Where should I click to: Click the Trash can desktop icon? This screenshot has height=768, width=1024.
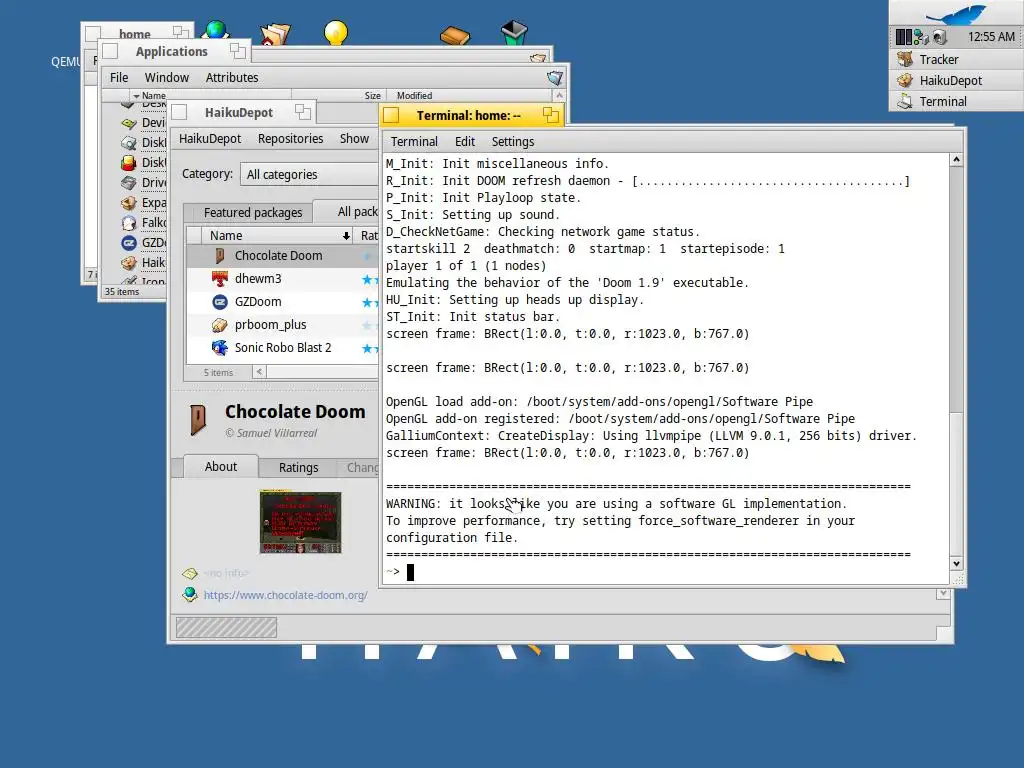514,32
